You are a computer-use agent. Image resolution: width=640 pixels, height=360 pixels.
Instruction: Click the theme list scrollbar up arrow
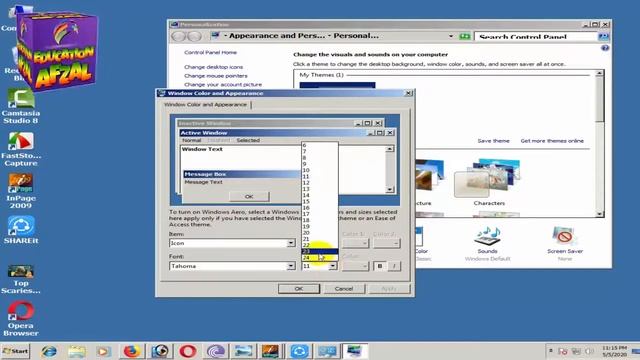click(x=599, y=73)
